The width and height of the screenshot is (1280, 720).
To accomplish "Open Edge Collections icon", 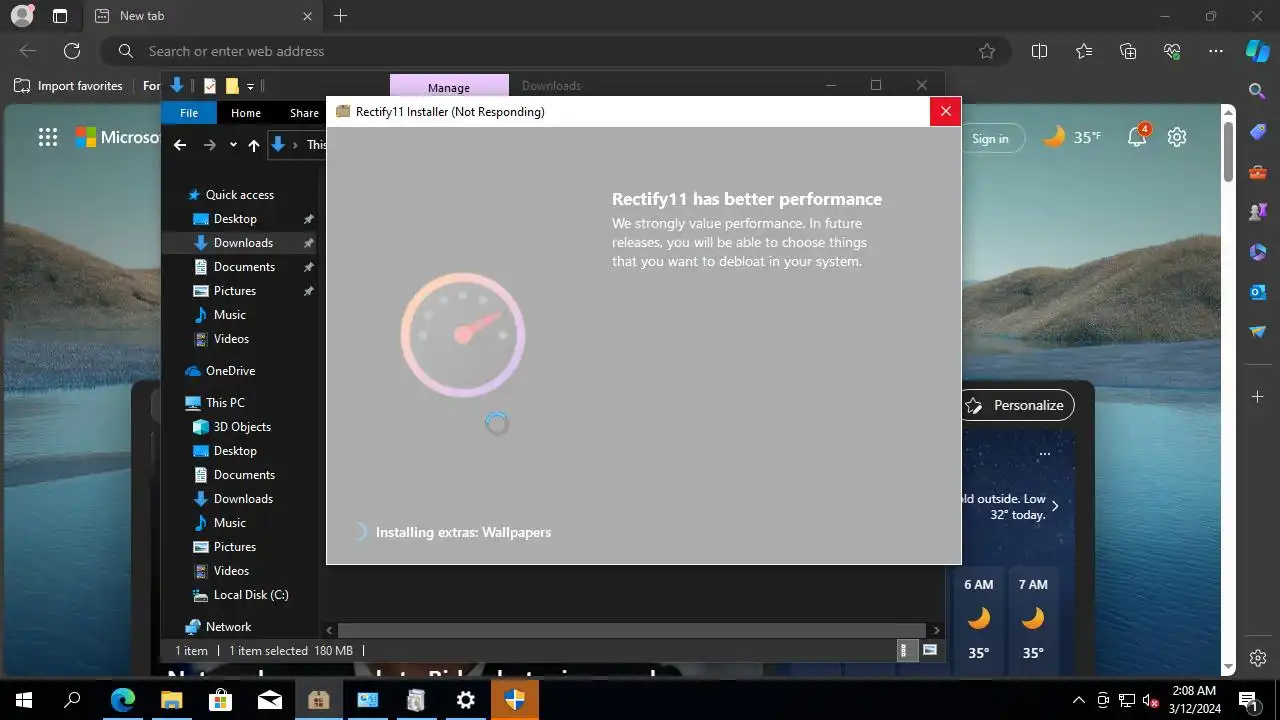I will coord(1128,51).
